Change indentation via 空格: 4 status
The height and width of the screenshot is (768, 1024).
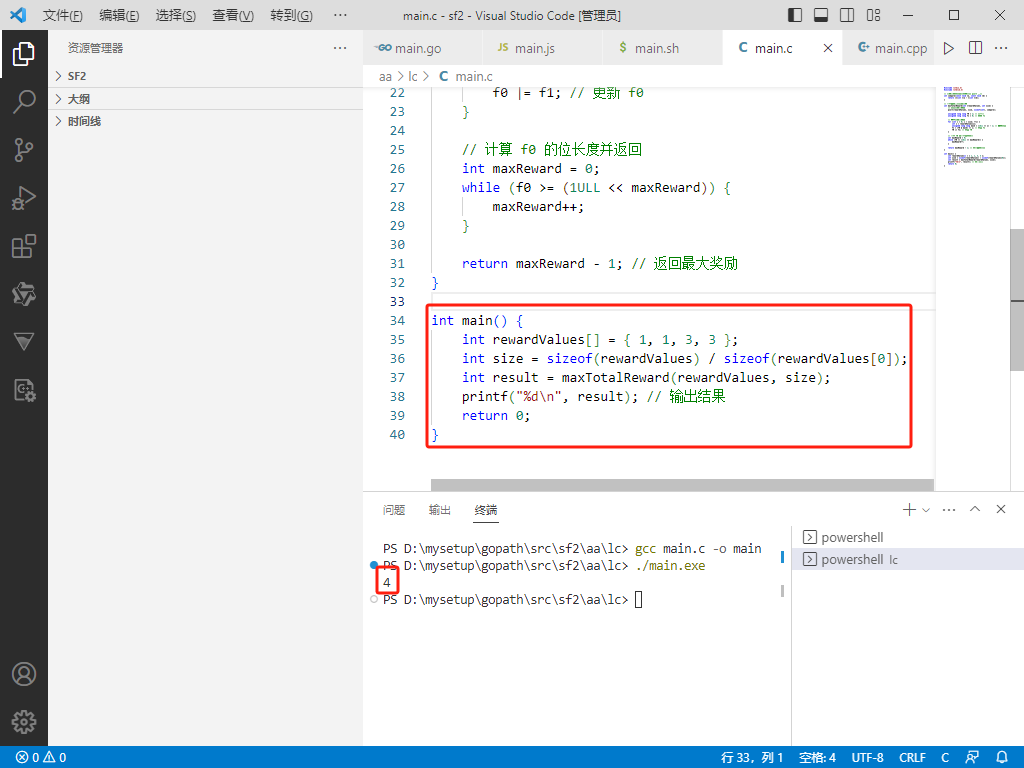(x=817, y=758)
